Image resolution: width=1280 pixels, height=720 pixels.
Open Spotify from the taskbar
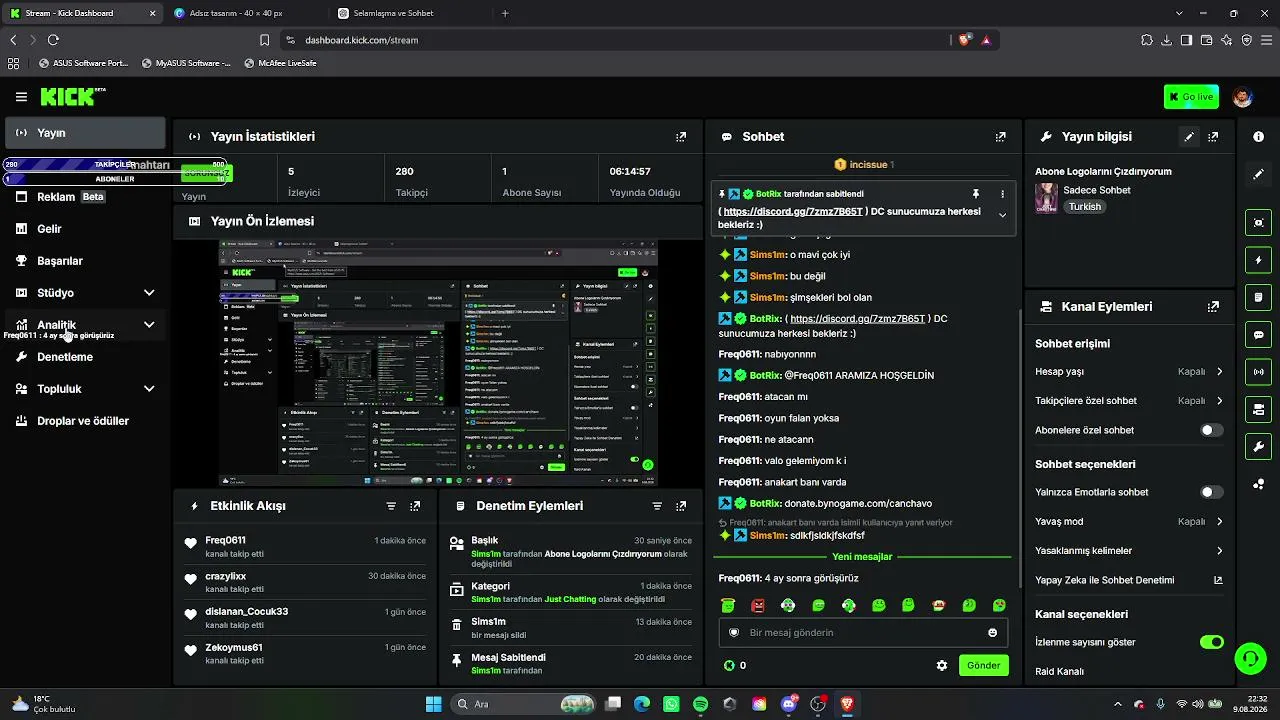(x=700, y=704)
